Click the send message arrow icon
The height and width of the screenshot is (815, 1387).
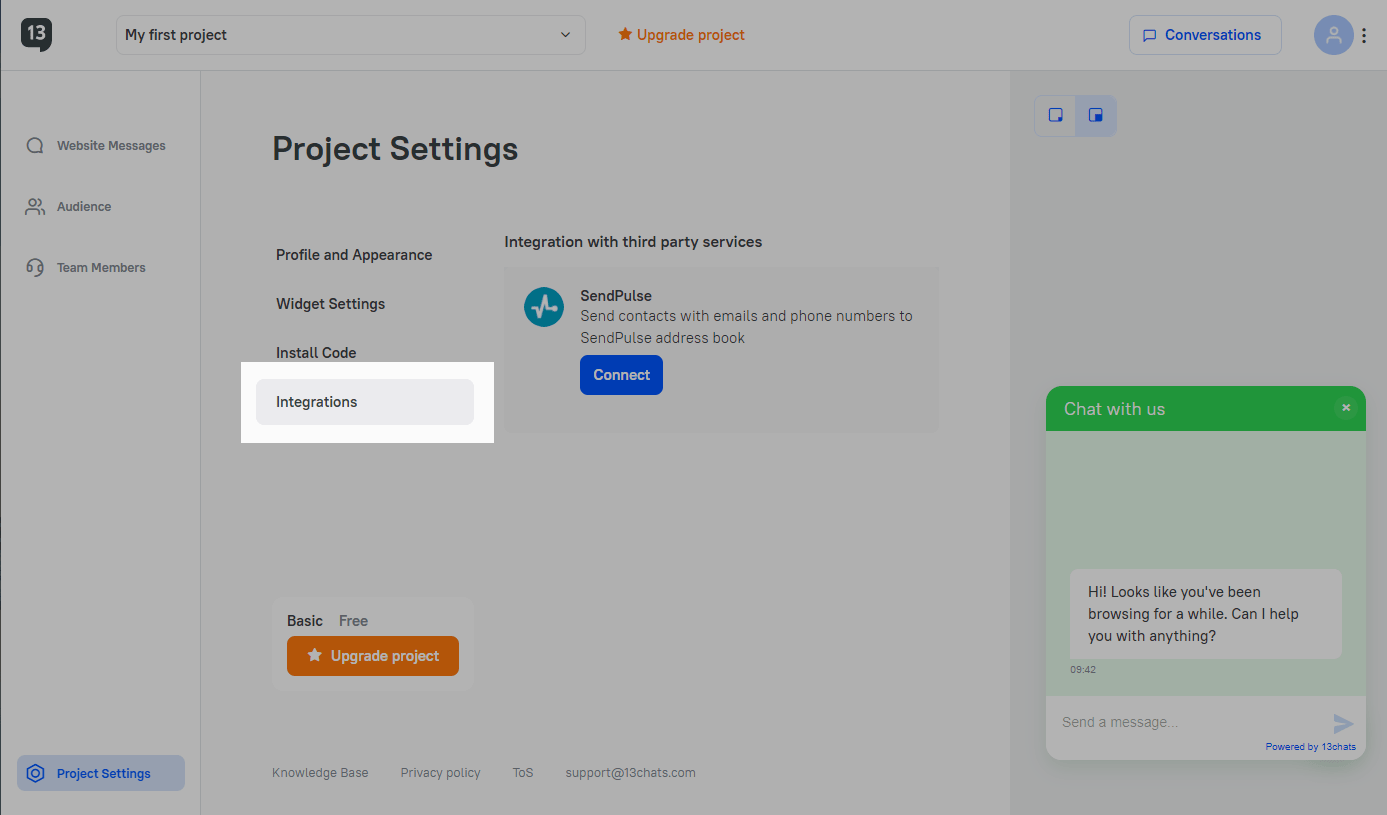click(x=1343, y=723)
